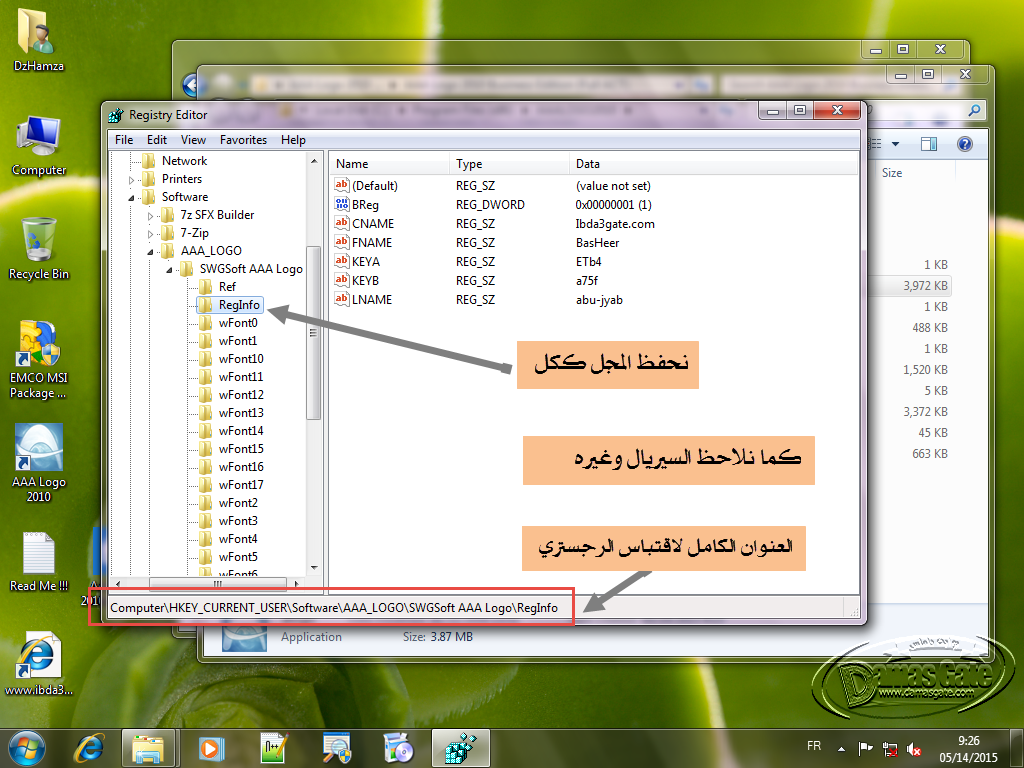Screen dimensions: 1024x768
Task: Select the (Default) registry value
Action: [x=375, y=185]
